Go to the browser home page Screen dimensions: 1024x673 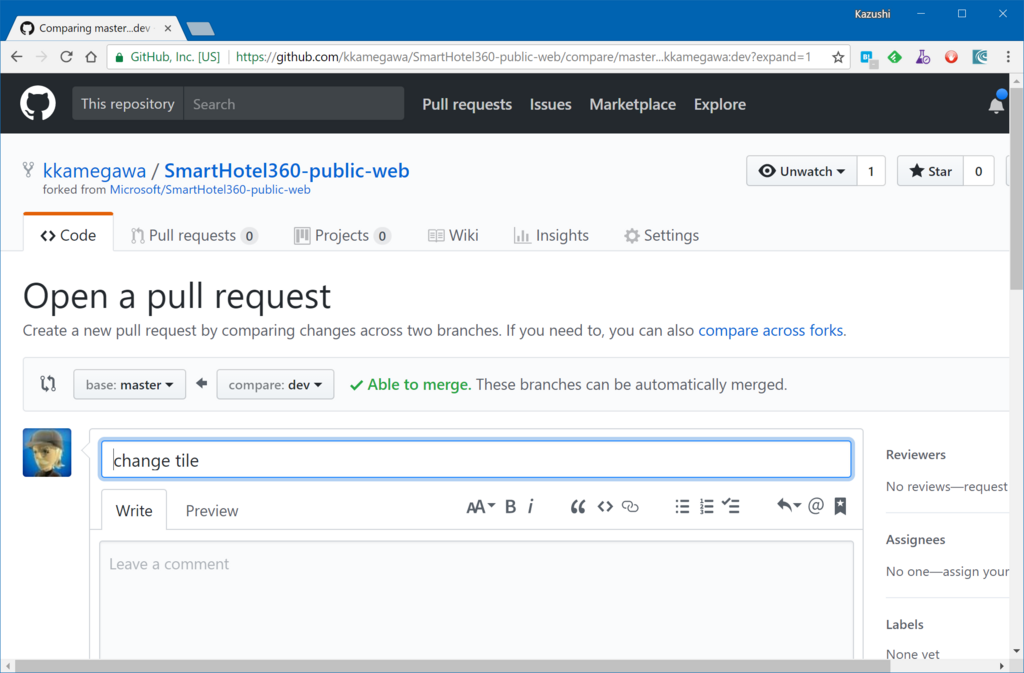pyautogui.click(x=91, y=57)
